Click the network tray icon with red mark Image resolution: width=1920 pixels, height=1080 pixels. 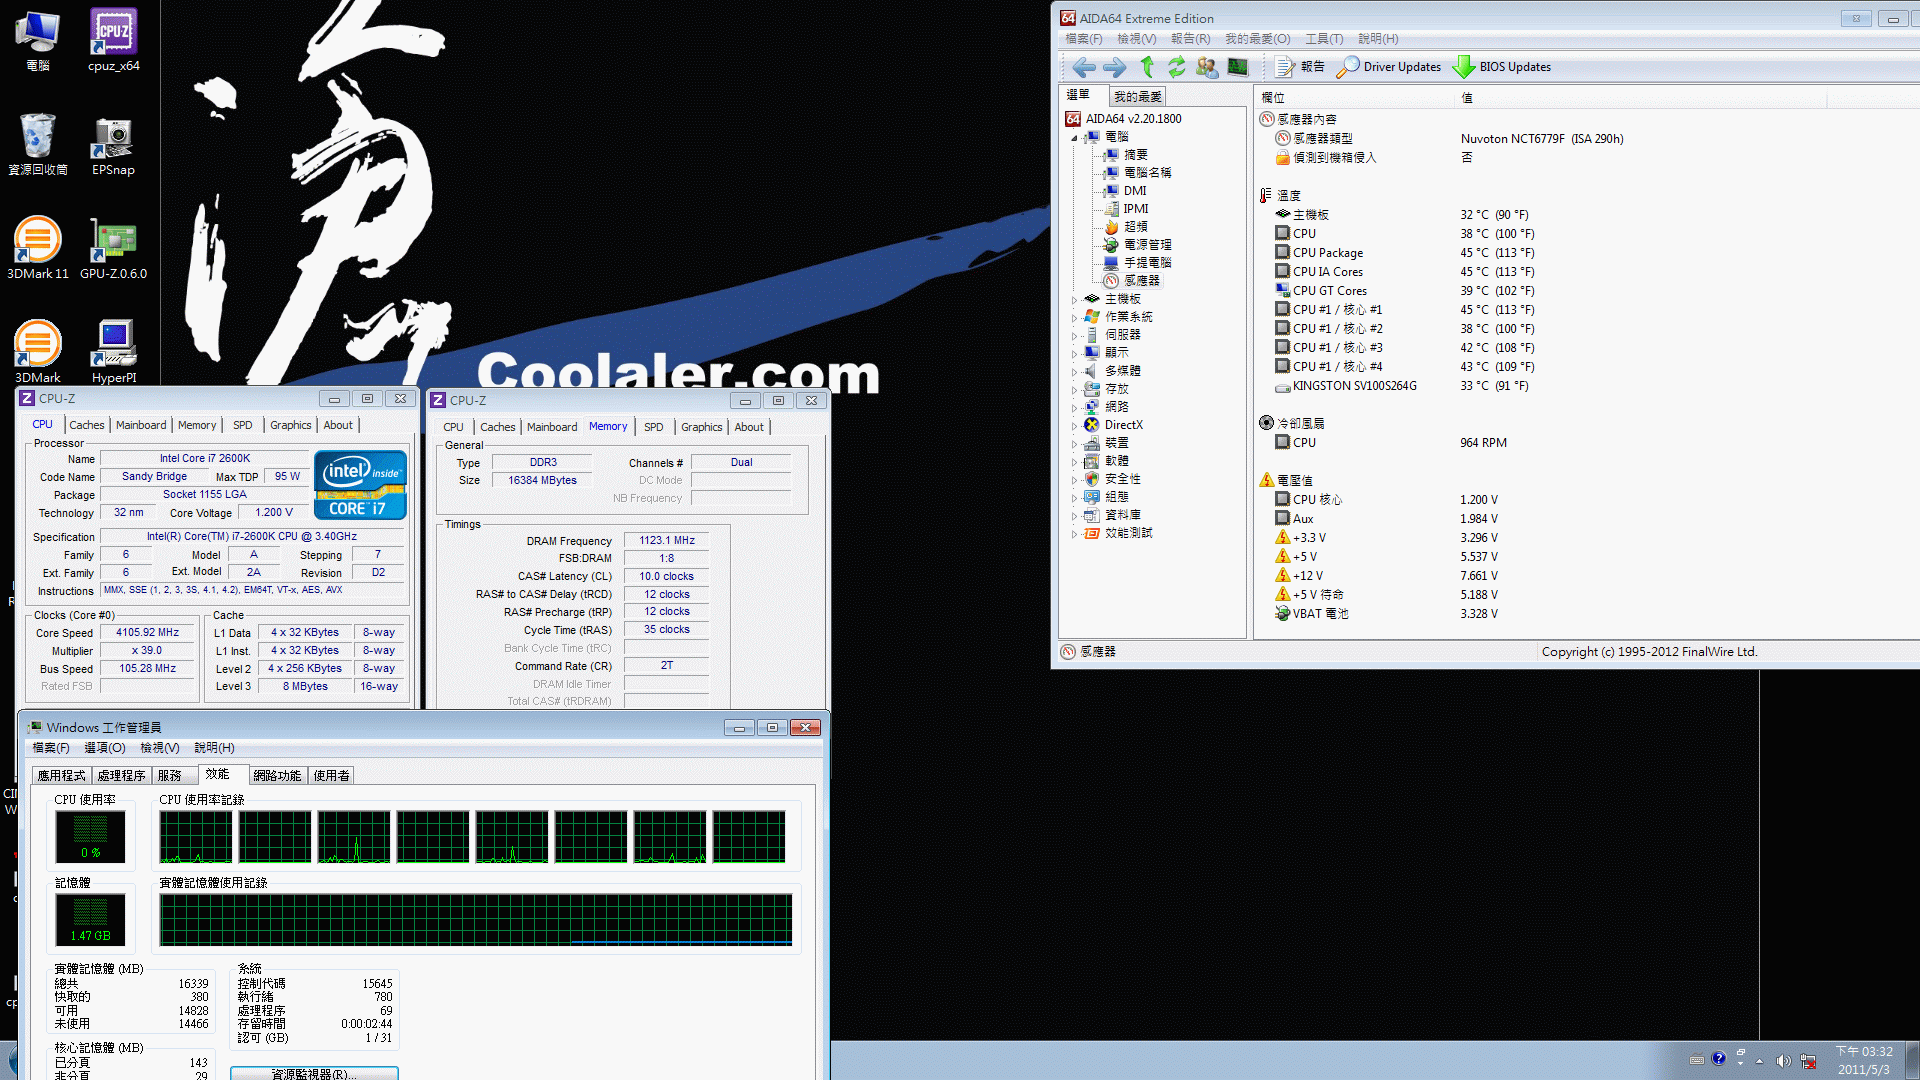[1808, 1061]
